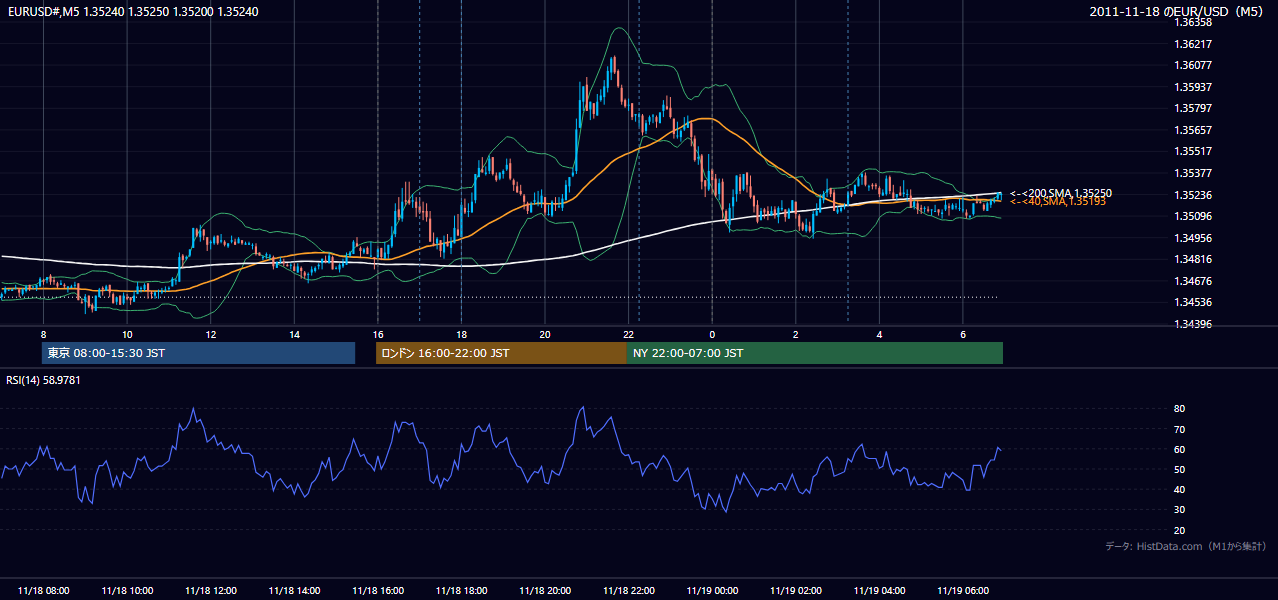
Task: Click price level 1.34816 on the axis
Action: click(x=1193, y=259)
